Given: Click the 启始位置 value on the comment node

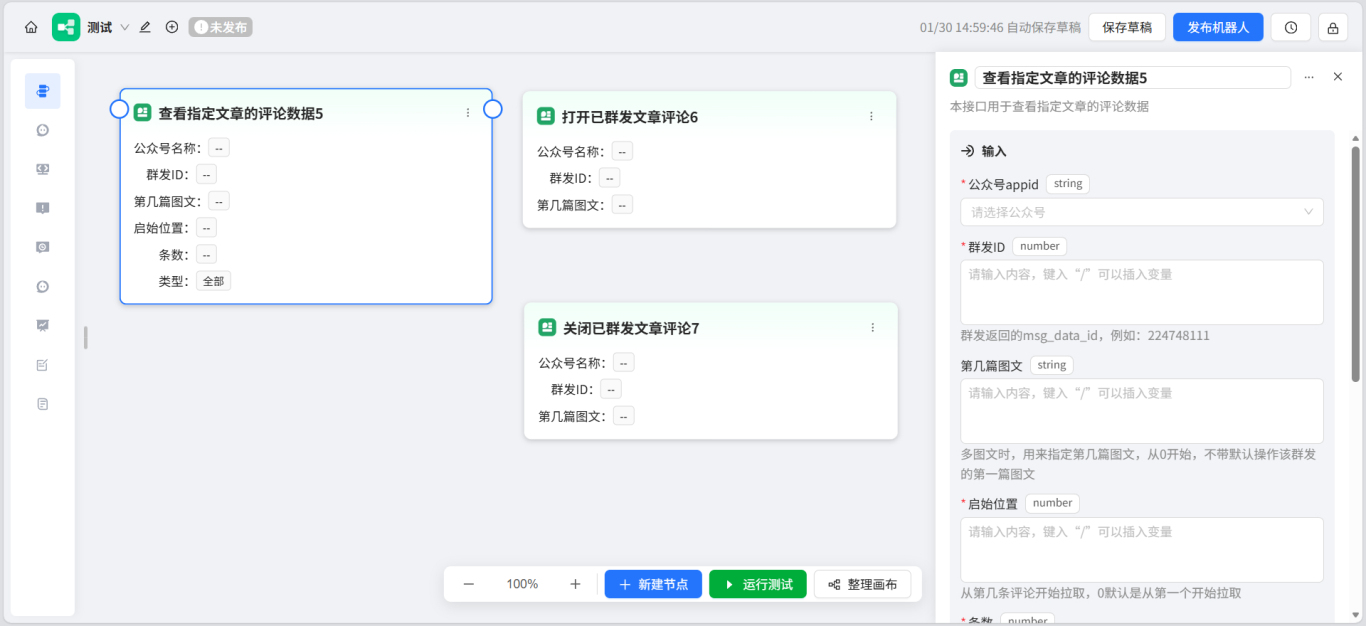Looking at the screenshot, I should coord(206,227).
